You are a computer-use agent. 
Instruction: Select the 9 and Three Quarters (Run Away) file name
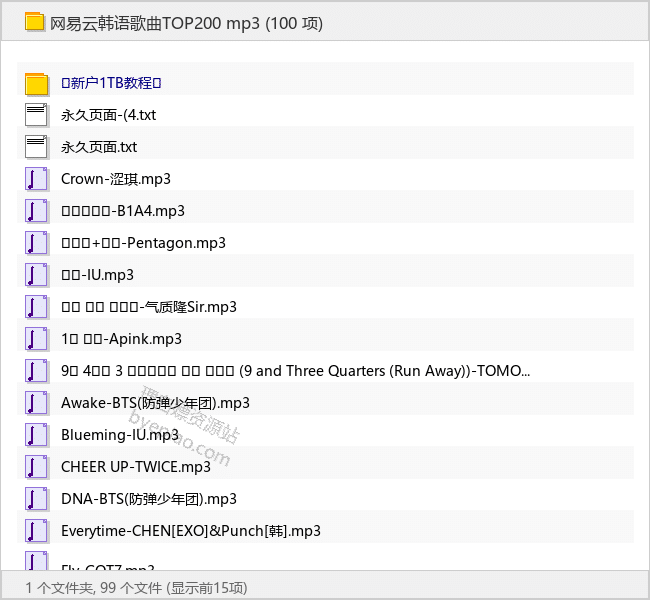[x=296, y=371]
